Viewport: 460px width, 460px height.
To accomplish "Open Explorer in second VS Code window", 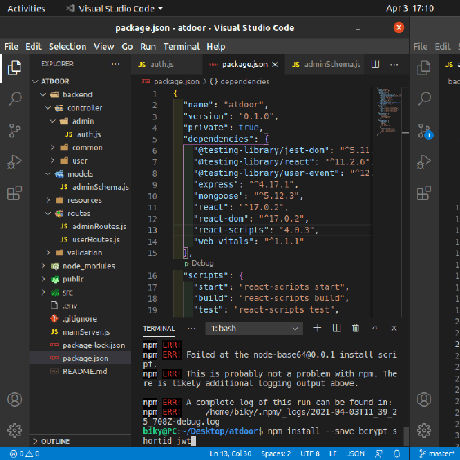I will pyautogui.click(x=424, y=68).
